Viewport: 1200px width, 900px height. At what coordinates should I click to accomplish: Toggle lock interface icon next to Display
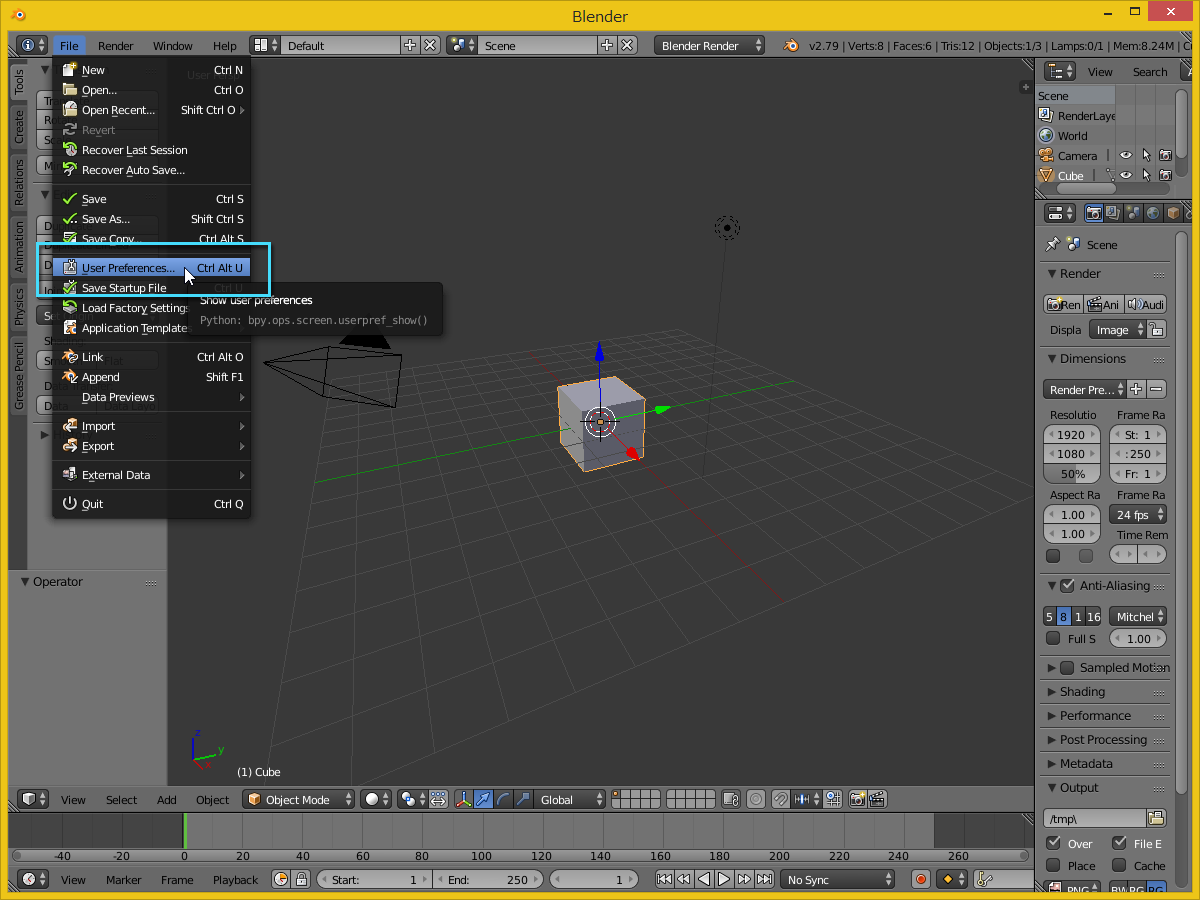point(1156,330)
